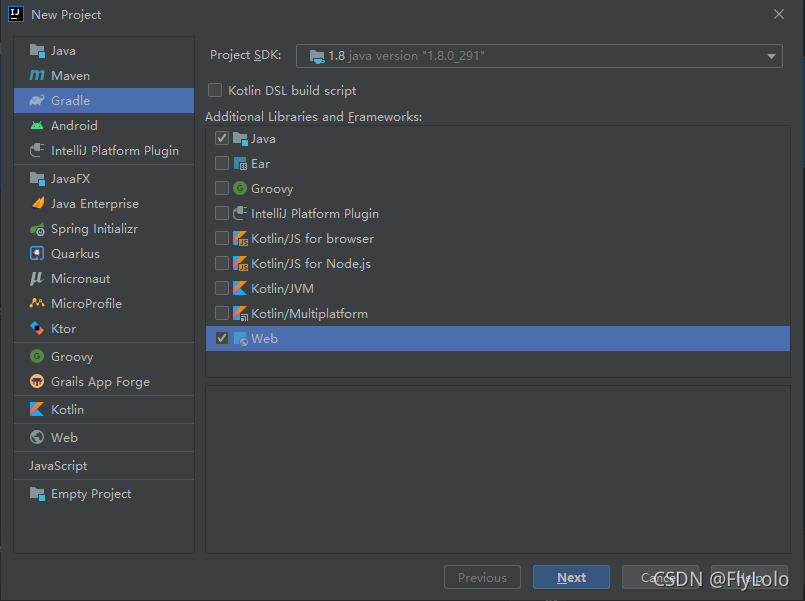Choose the Maven icon in sidebar
Image resolution: width=805 pixels, height=601 pixels.
click(37, 75)
